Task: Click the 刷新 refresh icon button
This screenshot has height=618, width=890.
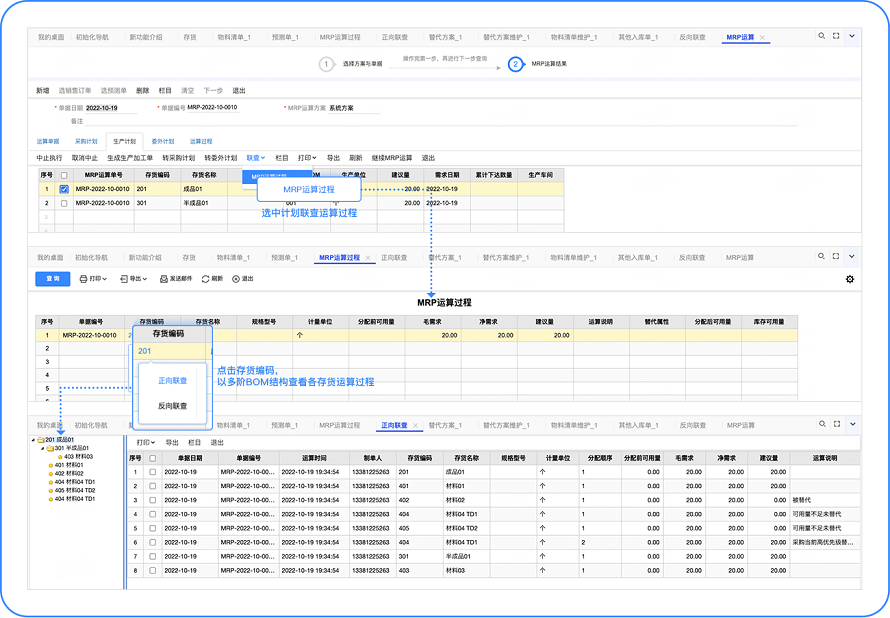Action: coord(206,279)
